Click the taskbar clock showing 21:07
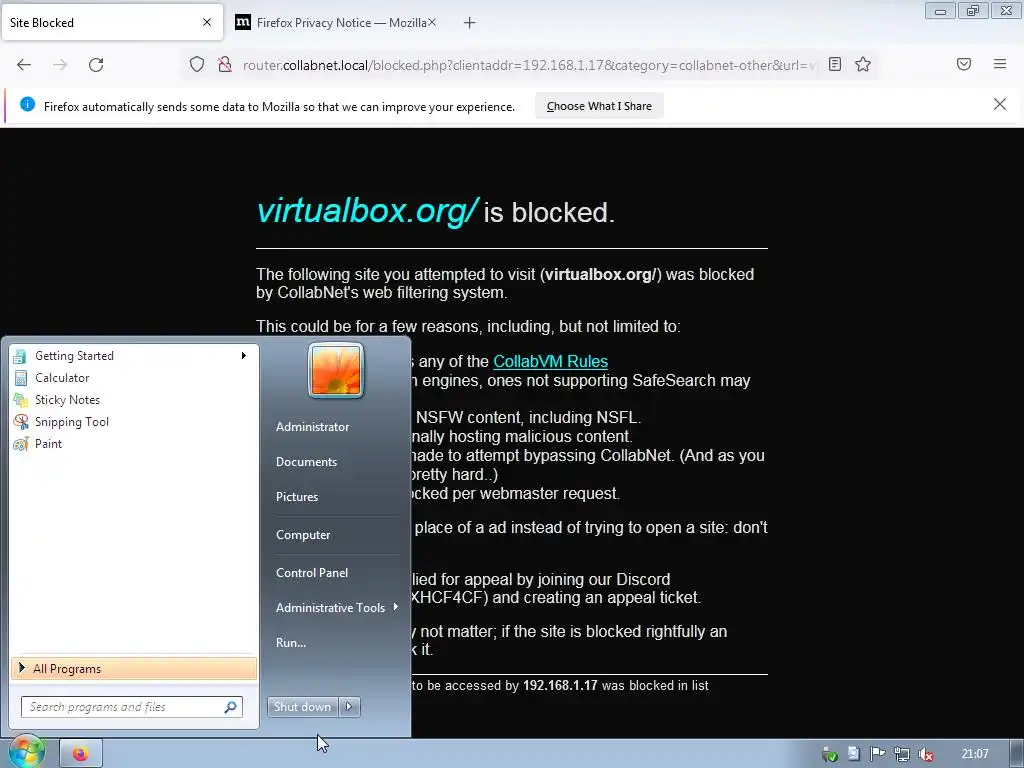Screen dimensions: 1024x768 click(975, 754)
